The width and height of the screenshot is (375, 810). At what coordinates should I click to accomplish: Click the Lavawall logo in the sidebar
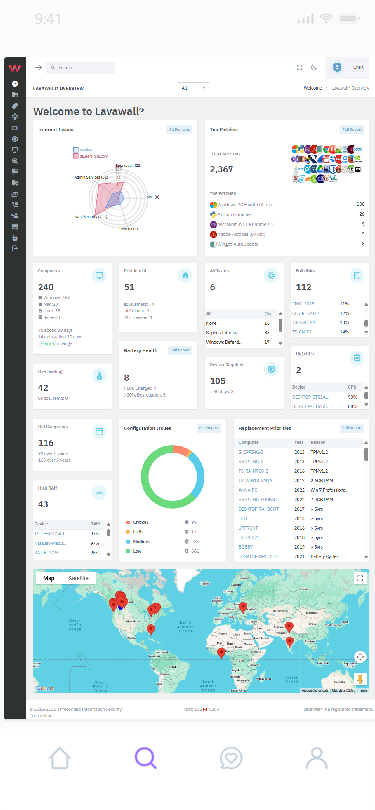(15, 68)
